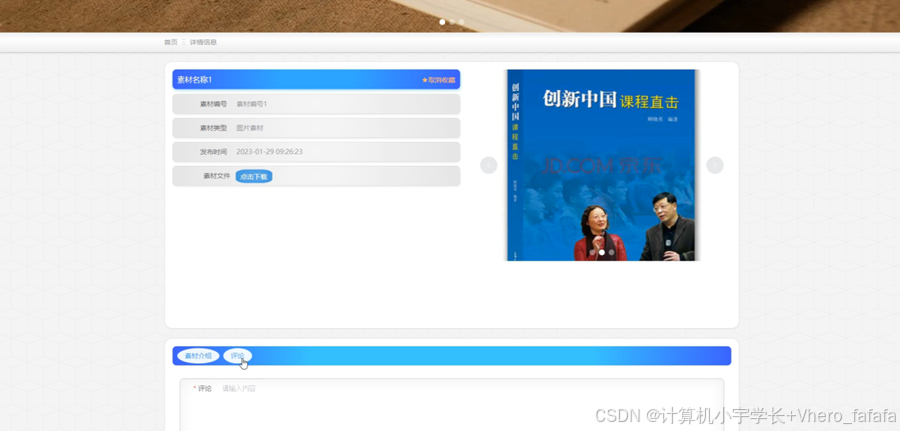900x431 pixels.
Task: Switch to the 评论 tab
Action: [237, 356]
